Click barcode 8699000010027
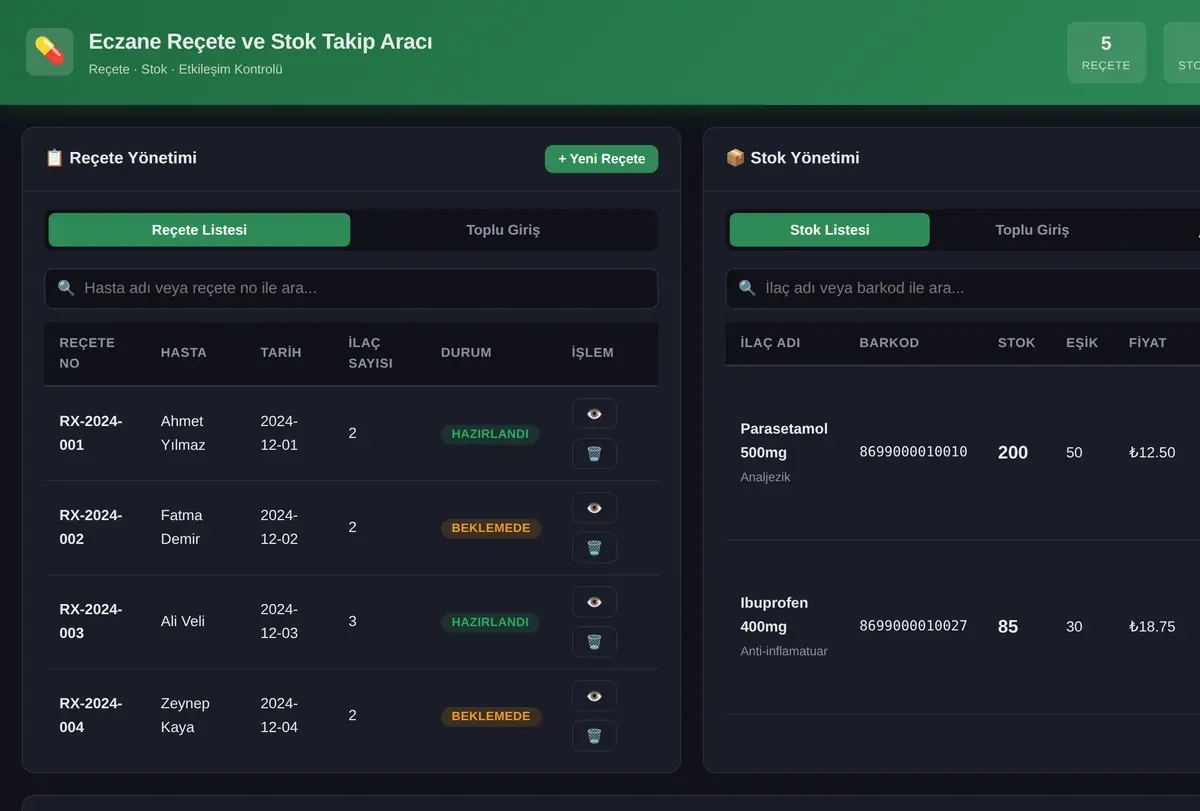 tap(913, 626)
